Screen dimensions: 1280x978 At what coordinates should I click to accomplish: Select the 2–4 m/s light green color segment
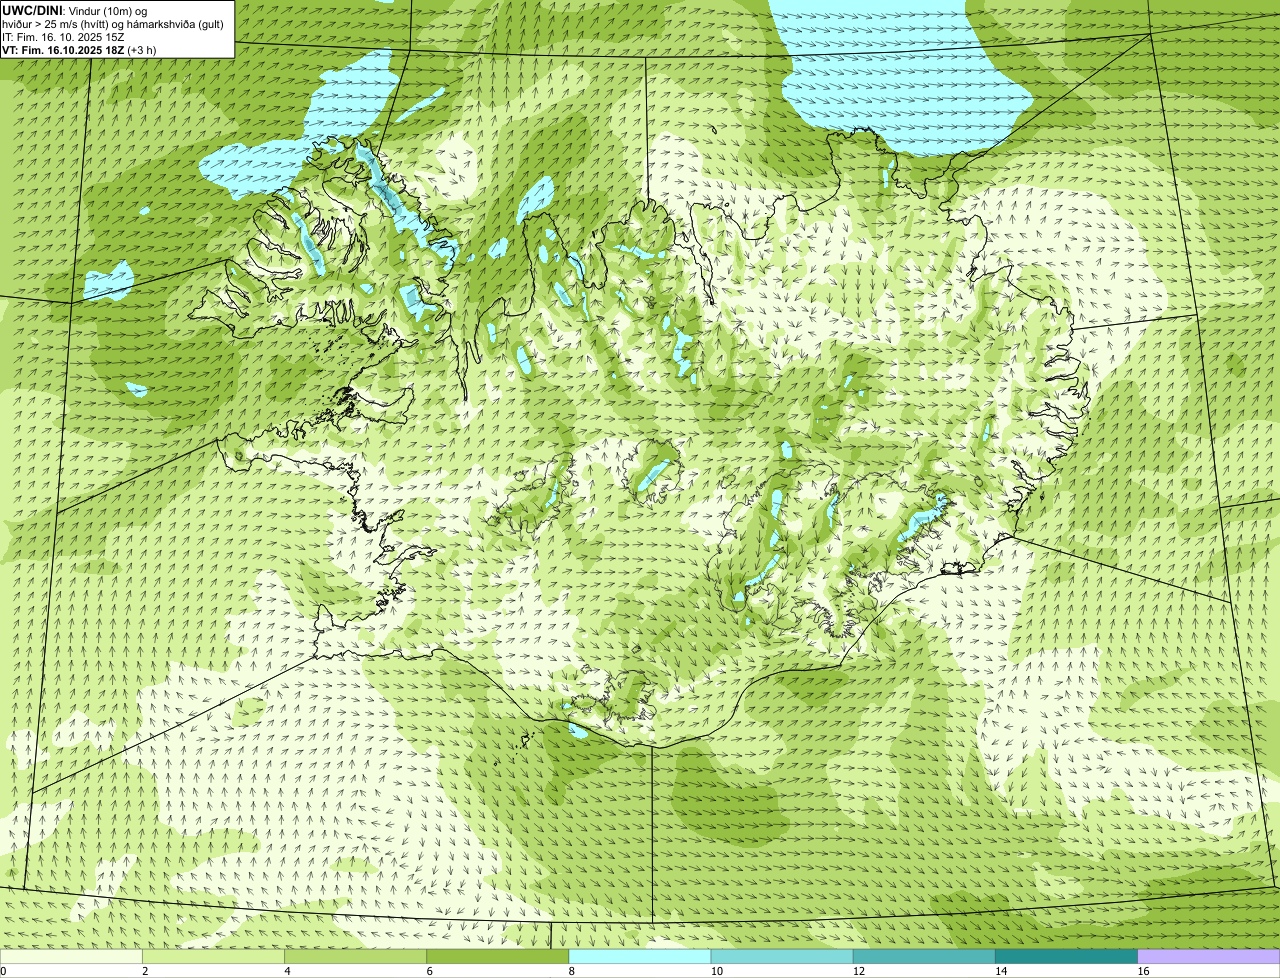tap(214, 957)
